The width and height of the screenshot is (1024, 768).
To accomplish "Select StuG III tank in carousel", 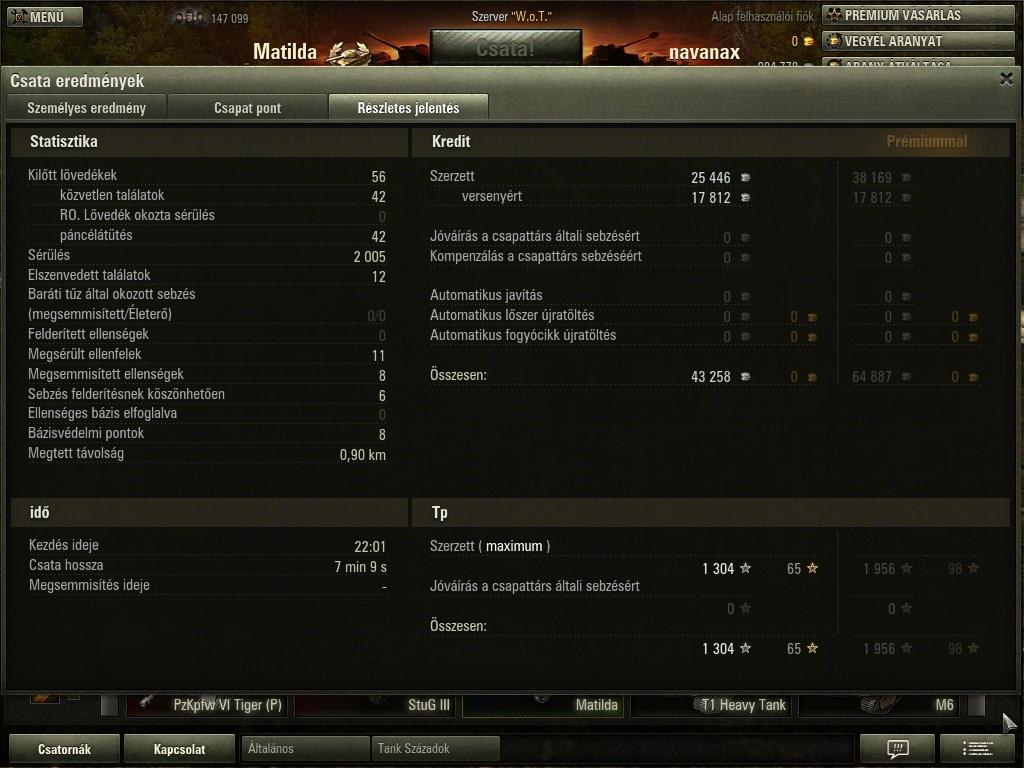I will pos(376,705).
